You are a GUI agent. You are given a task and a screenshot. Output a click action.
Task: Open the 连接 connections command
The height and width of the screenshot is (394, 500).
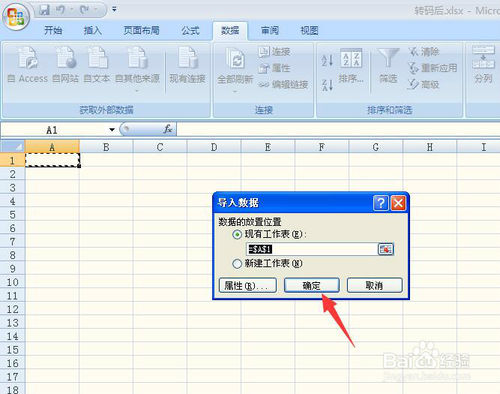pyautogui.click(x=274, y=52)
